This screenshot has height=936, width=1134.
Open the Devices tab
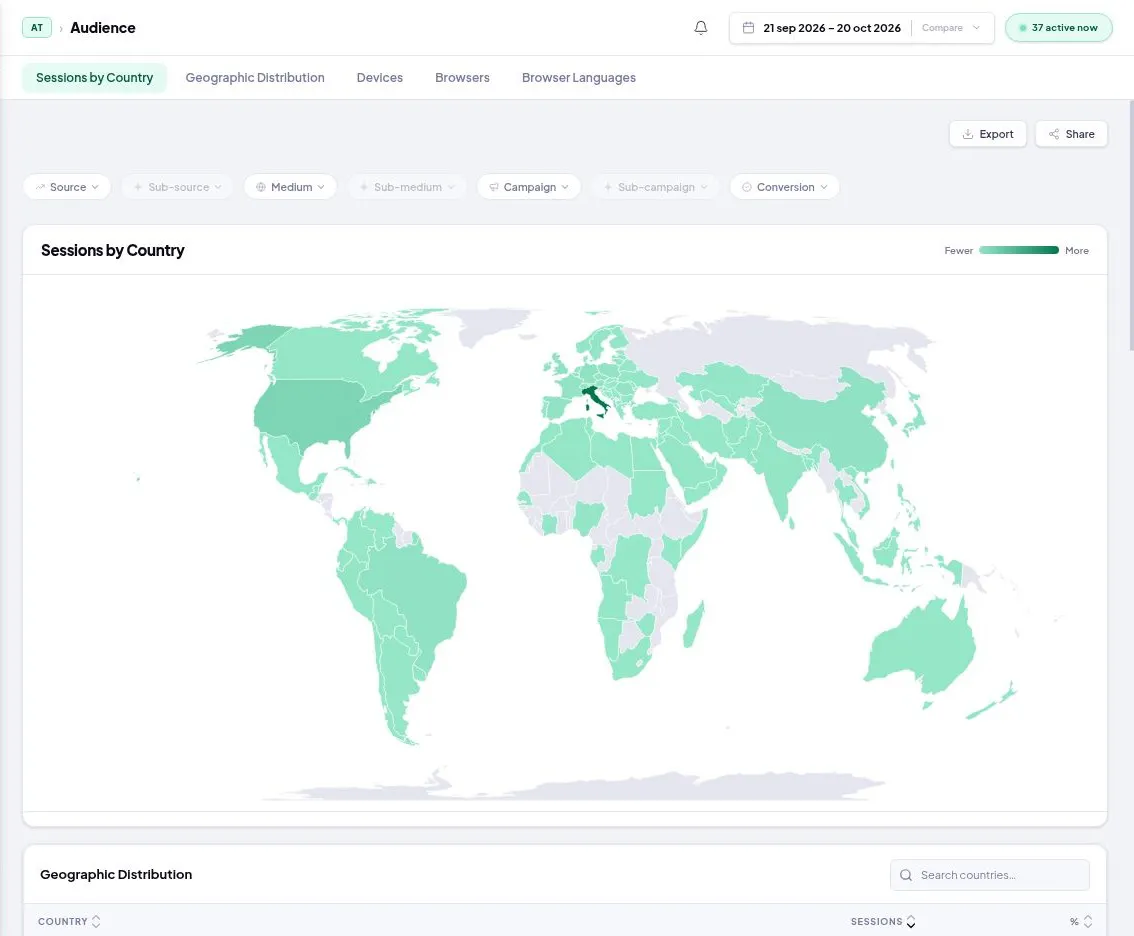tap(380, 77)
